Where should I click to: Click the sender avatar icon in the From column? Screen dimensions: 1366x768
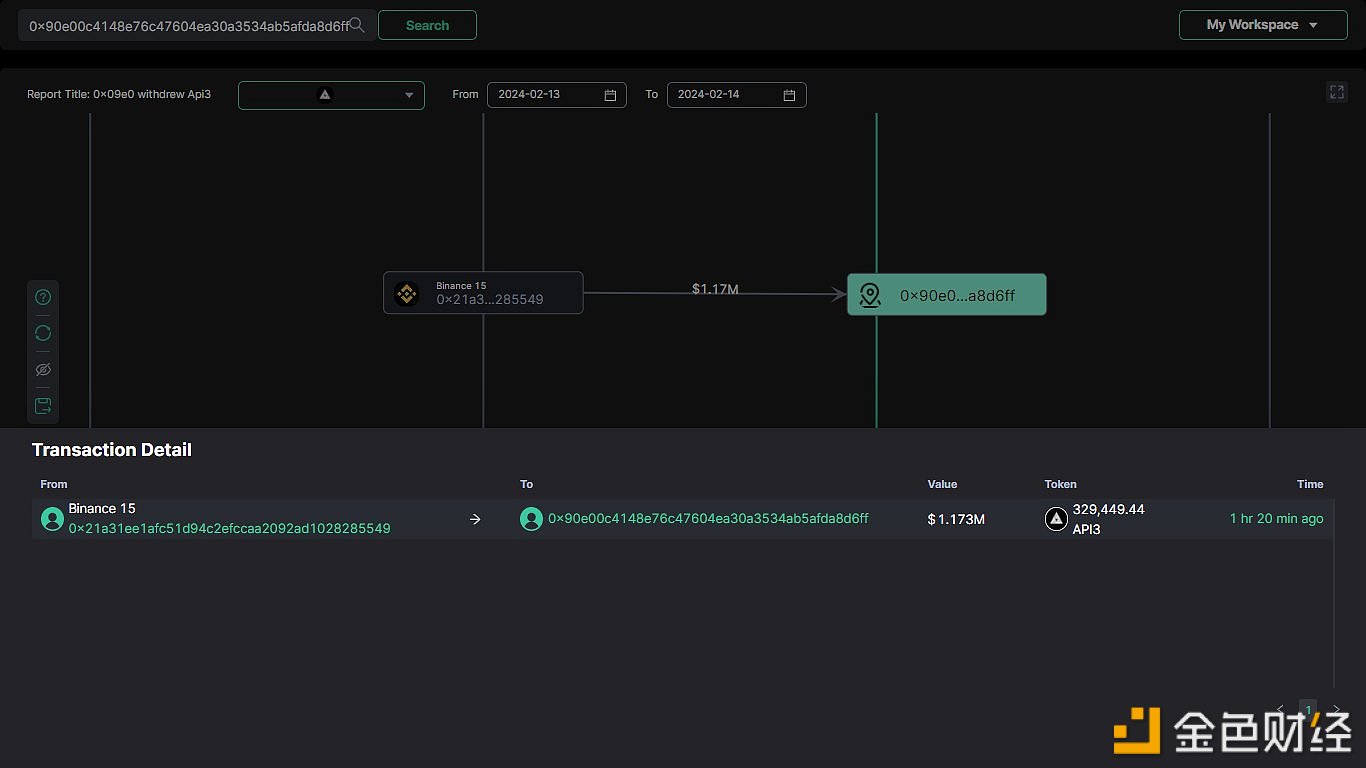(x=52, y=519)
